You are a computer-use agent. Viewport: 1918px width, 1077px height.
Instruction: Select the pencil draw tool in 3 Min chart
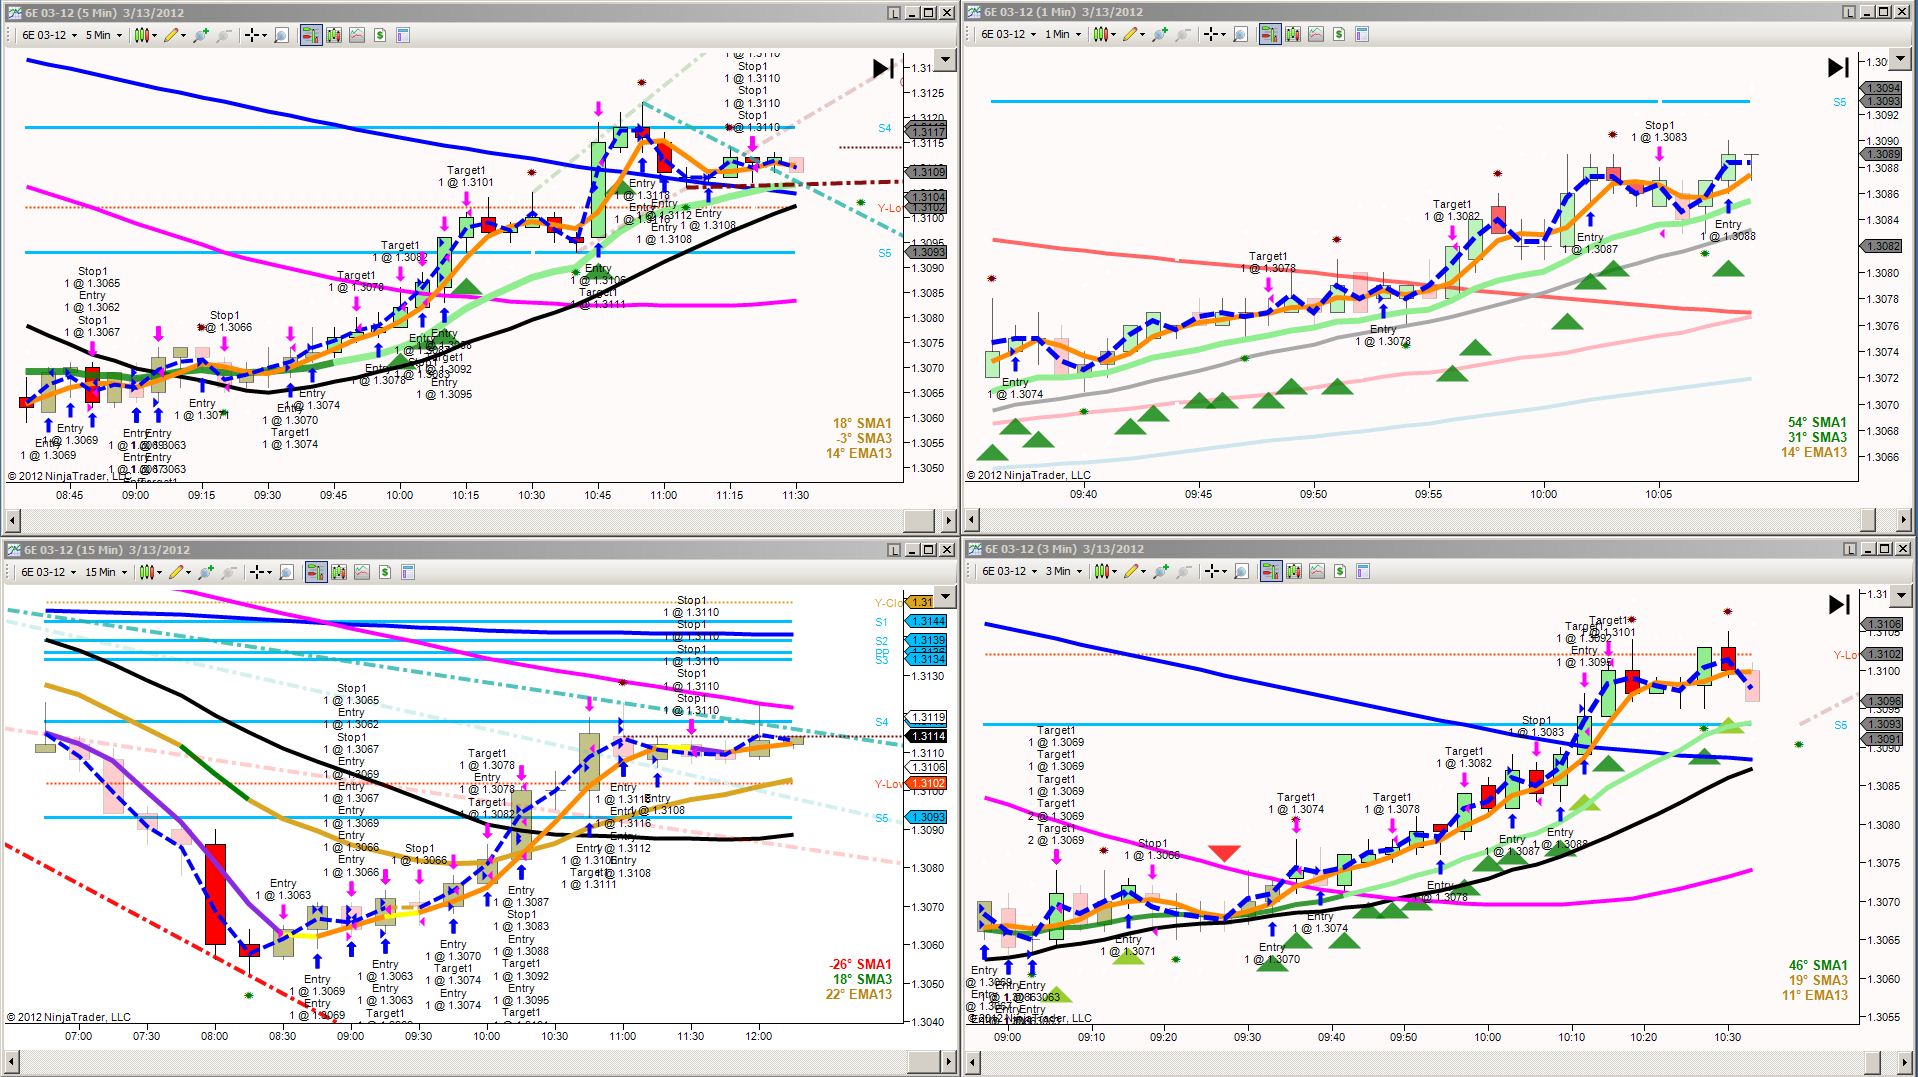point(1131,571)
